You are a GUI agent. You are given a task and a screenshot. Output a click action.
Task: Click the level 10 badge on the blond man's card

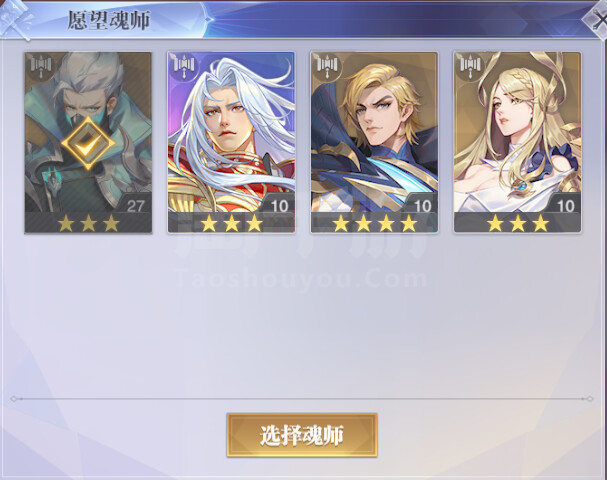(422, 206)
